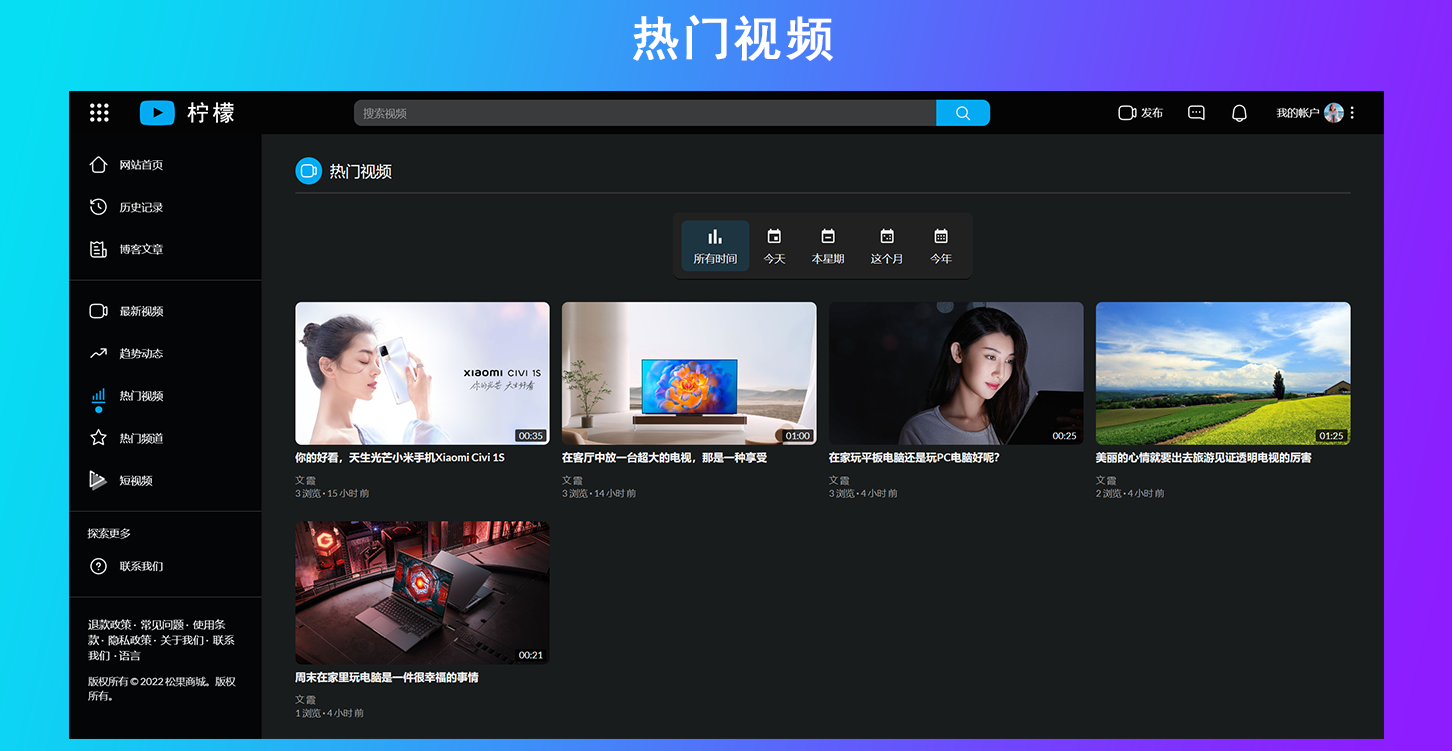Screen dimensions: 1452x751
Task: Click the 联系我们 question mark icon
Action: 98,566
